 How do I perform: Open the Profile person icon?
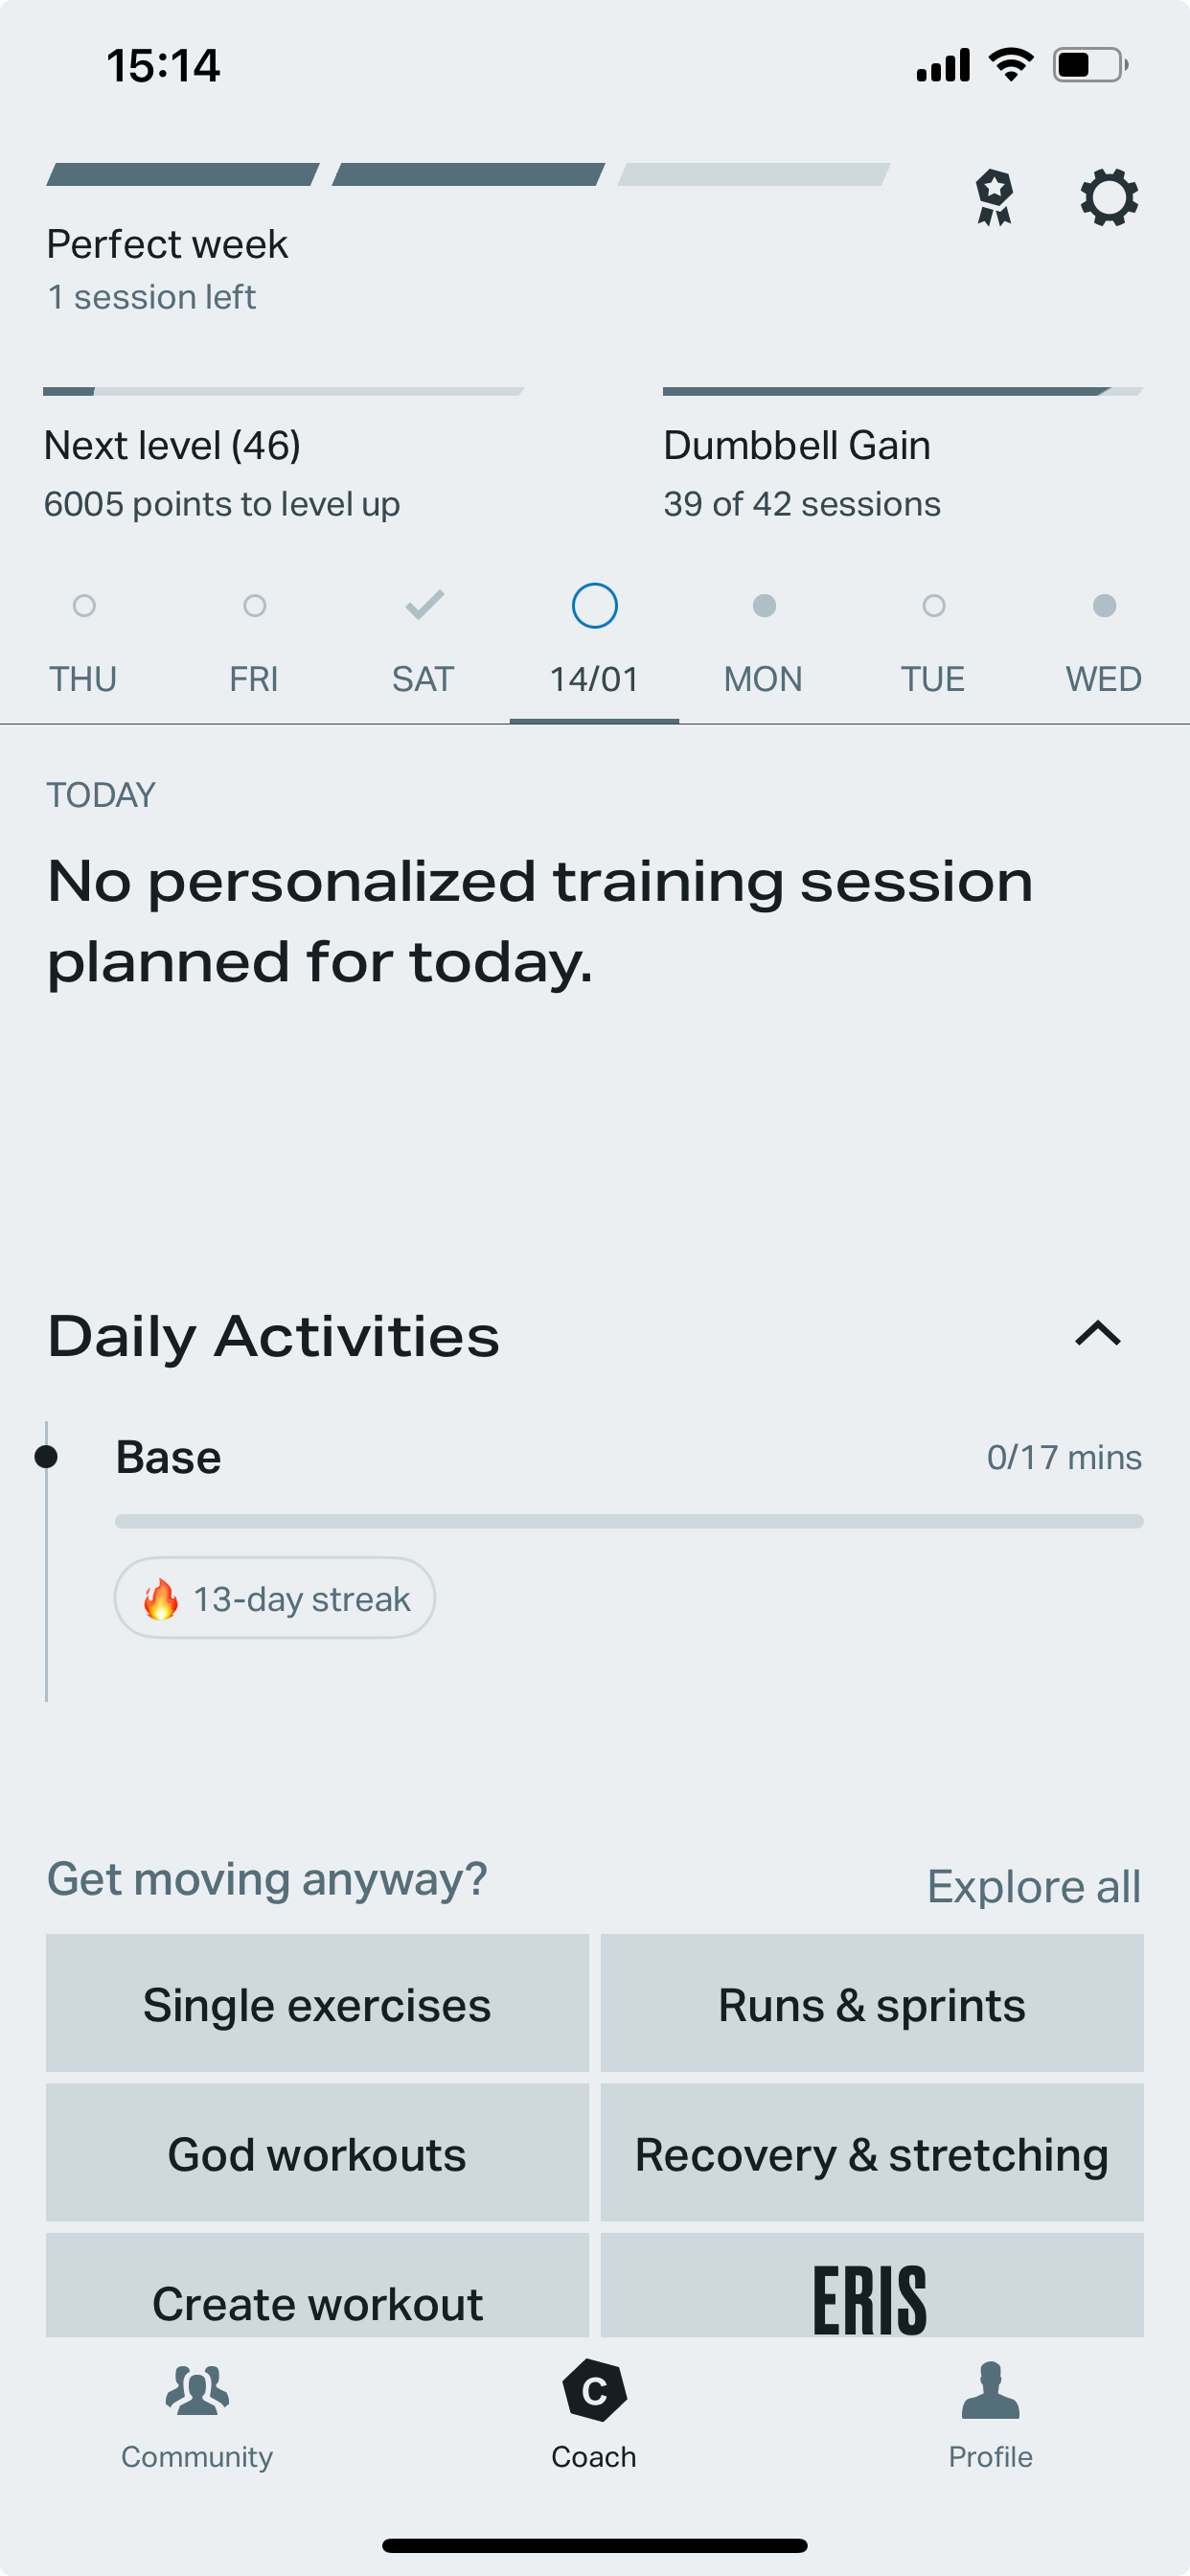click(x=990, y=2391)
